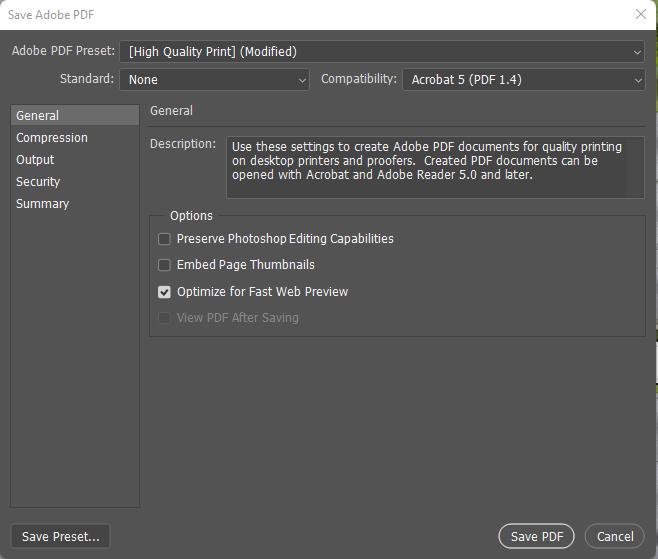Select the General category in the sidebar

click(75, 115)
